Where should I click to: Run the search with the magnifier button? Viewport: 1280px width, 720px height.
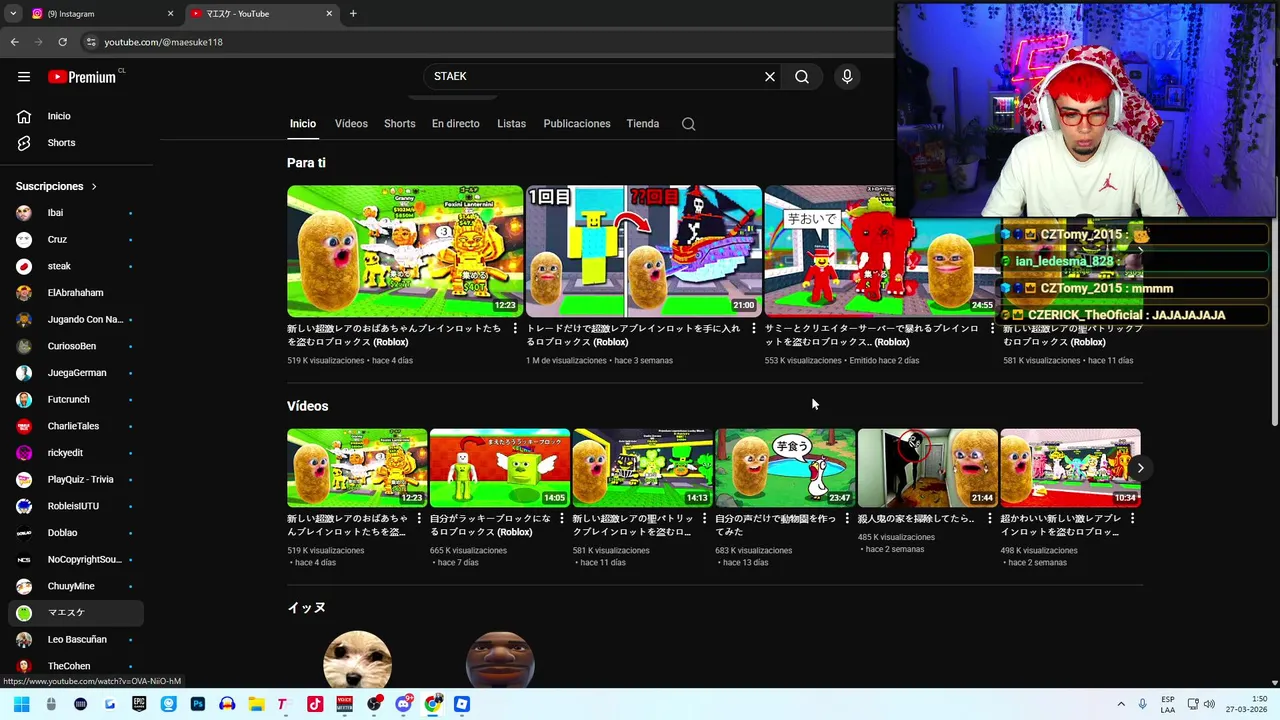click(802, 77)
